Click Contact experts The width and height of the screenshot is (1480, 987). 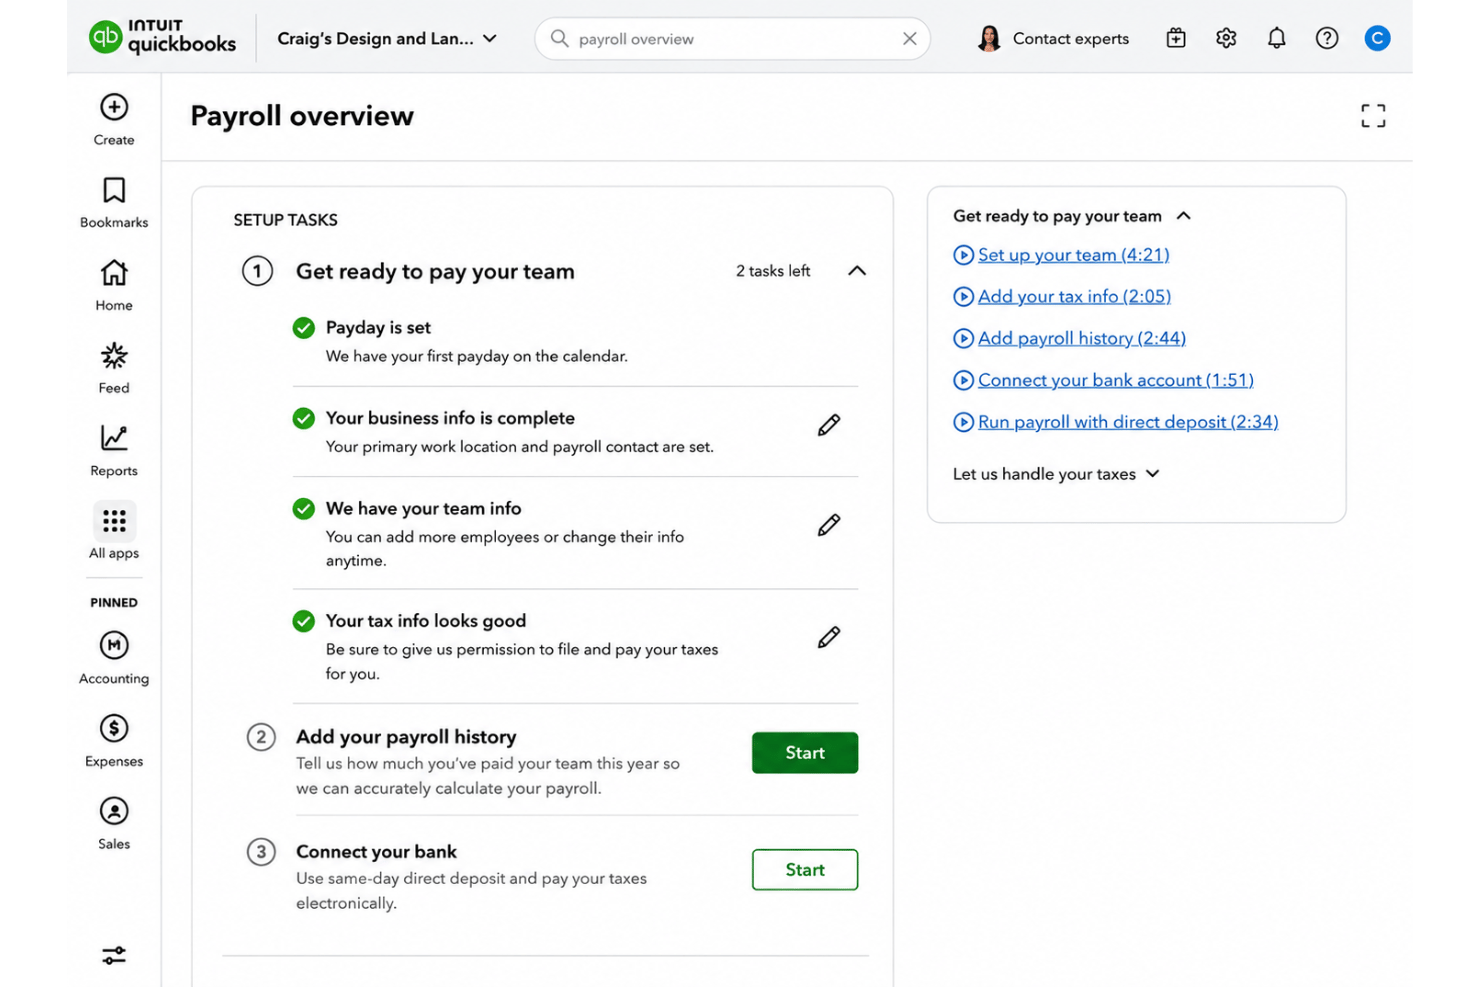[x=1070, y=38]
